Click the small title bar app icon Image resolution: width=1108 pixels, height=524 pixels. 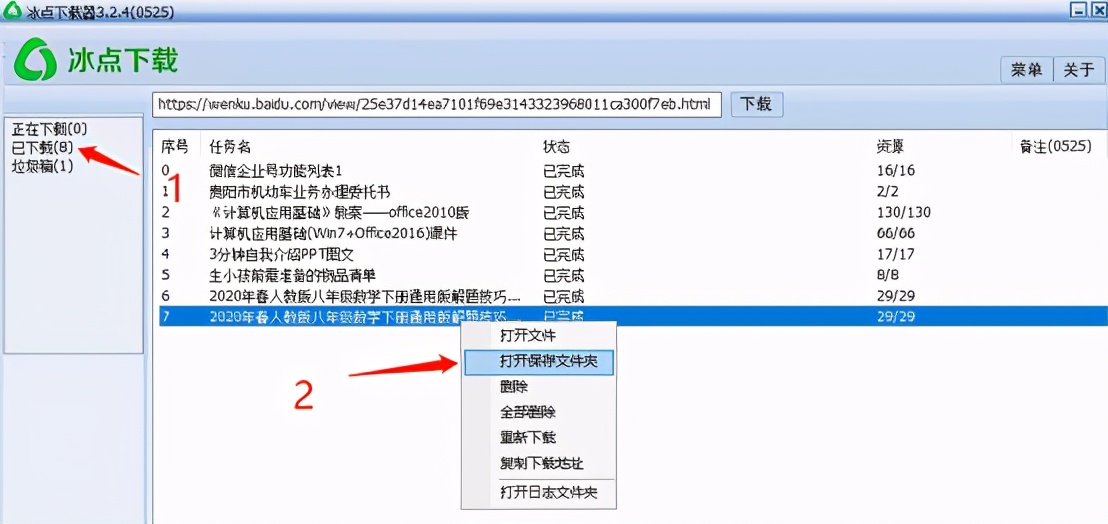(x=11, y=11)
